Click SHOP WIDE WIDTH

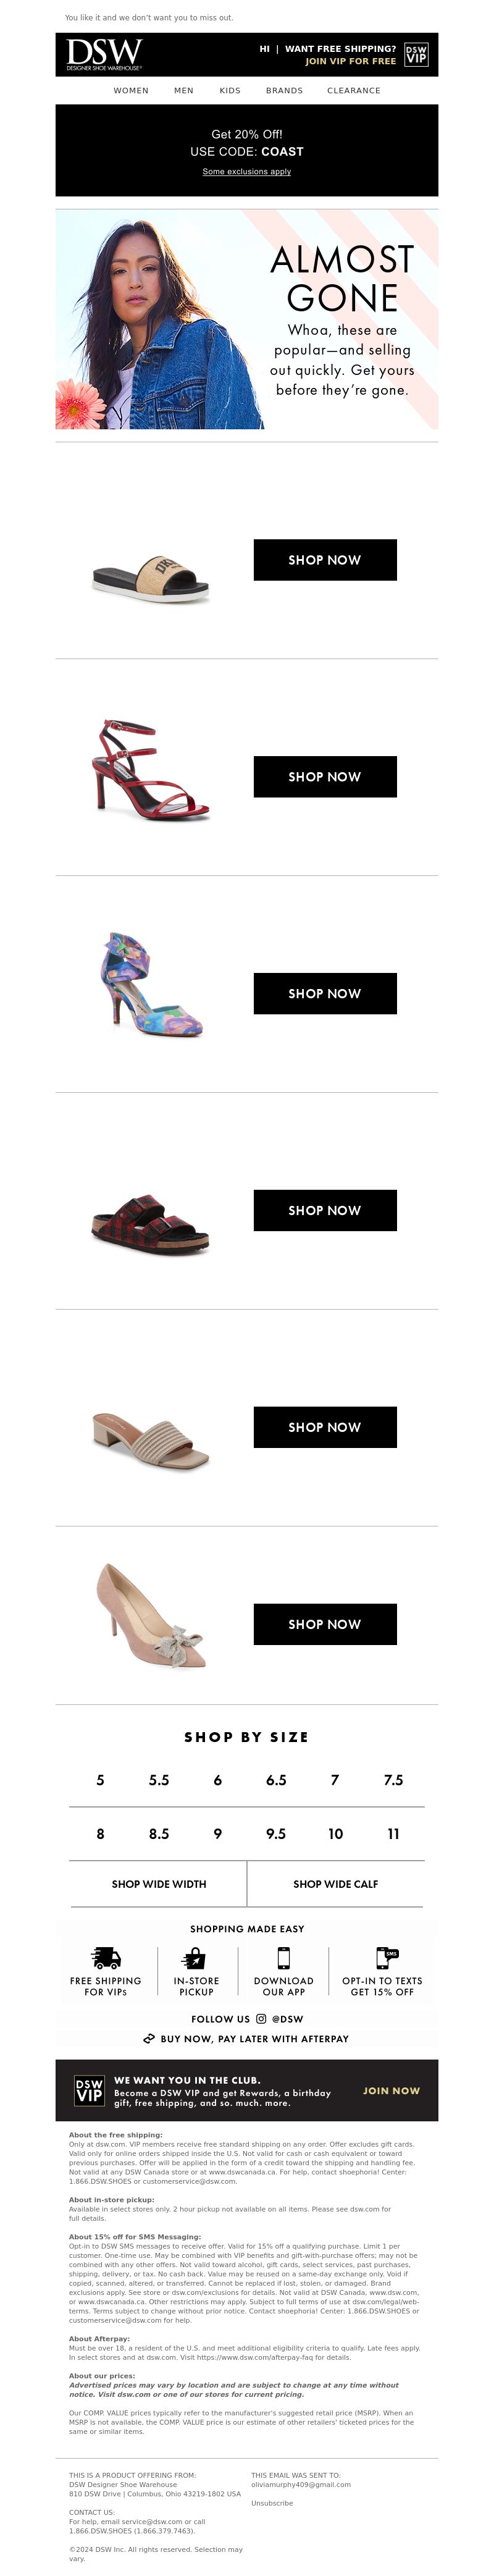coord(159,1884)
